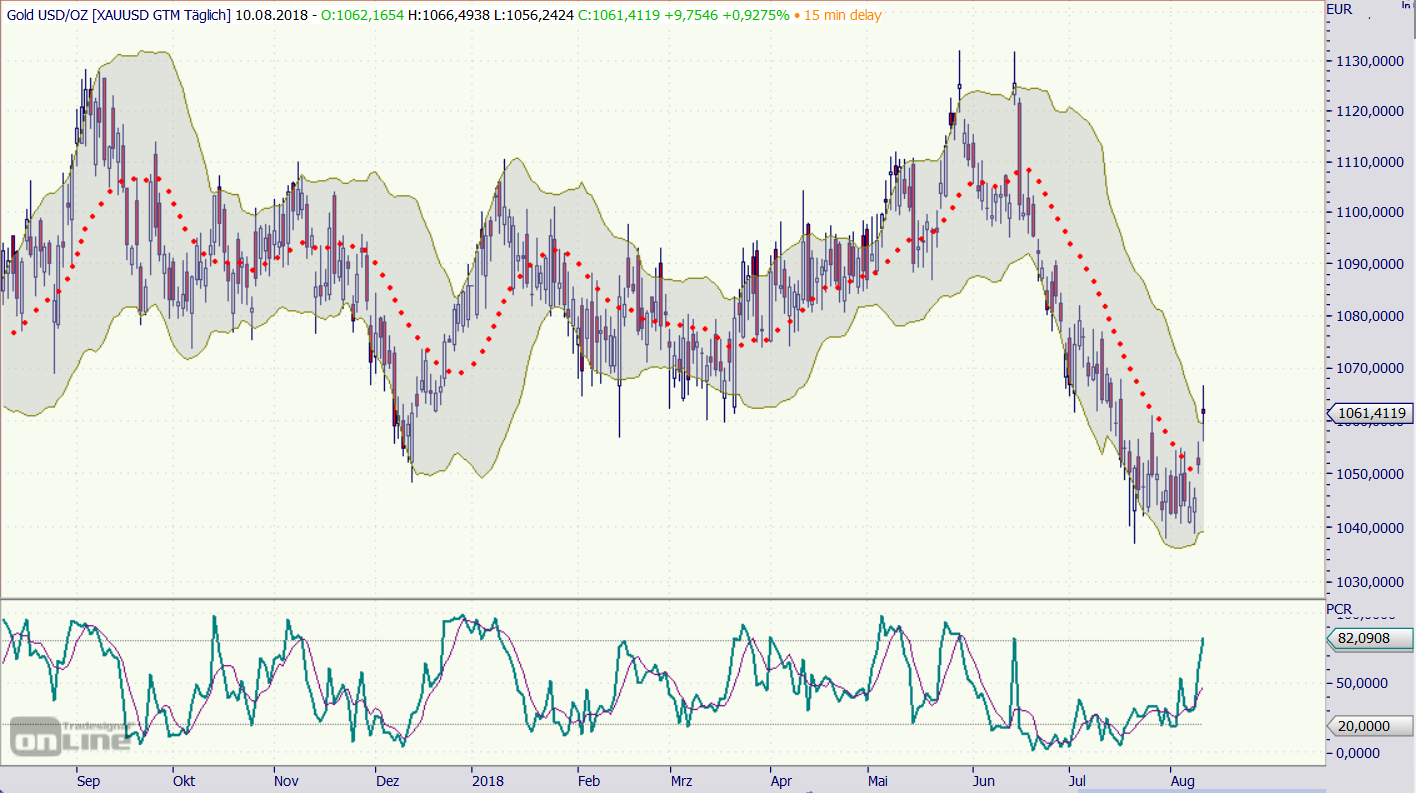Click the 1100,0000 price axis label

[x=1370, y=212]
